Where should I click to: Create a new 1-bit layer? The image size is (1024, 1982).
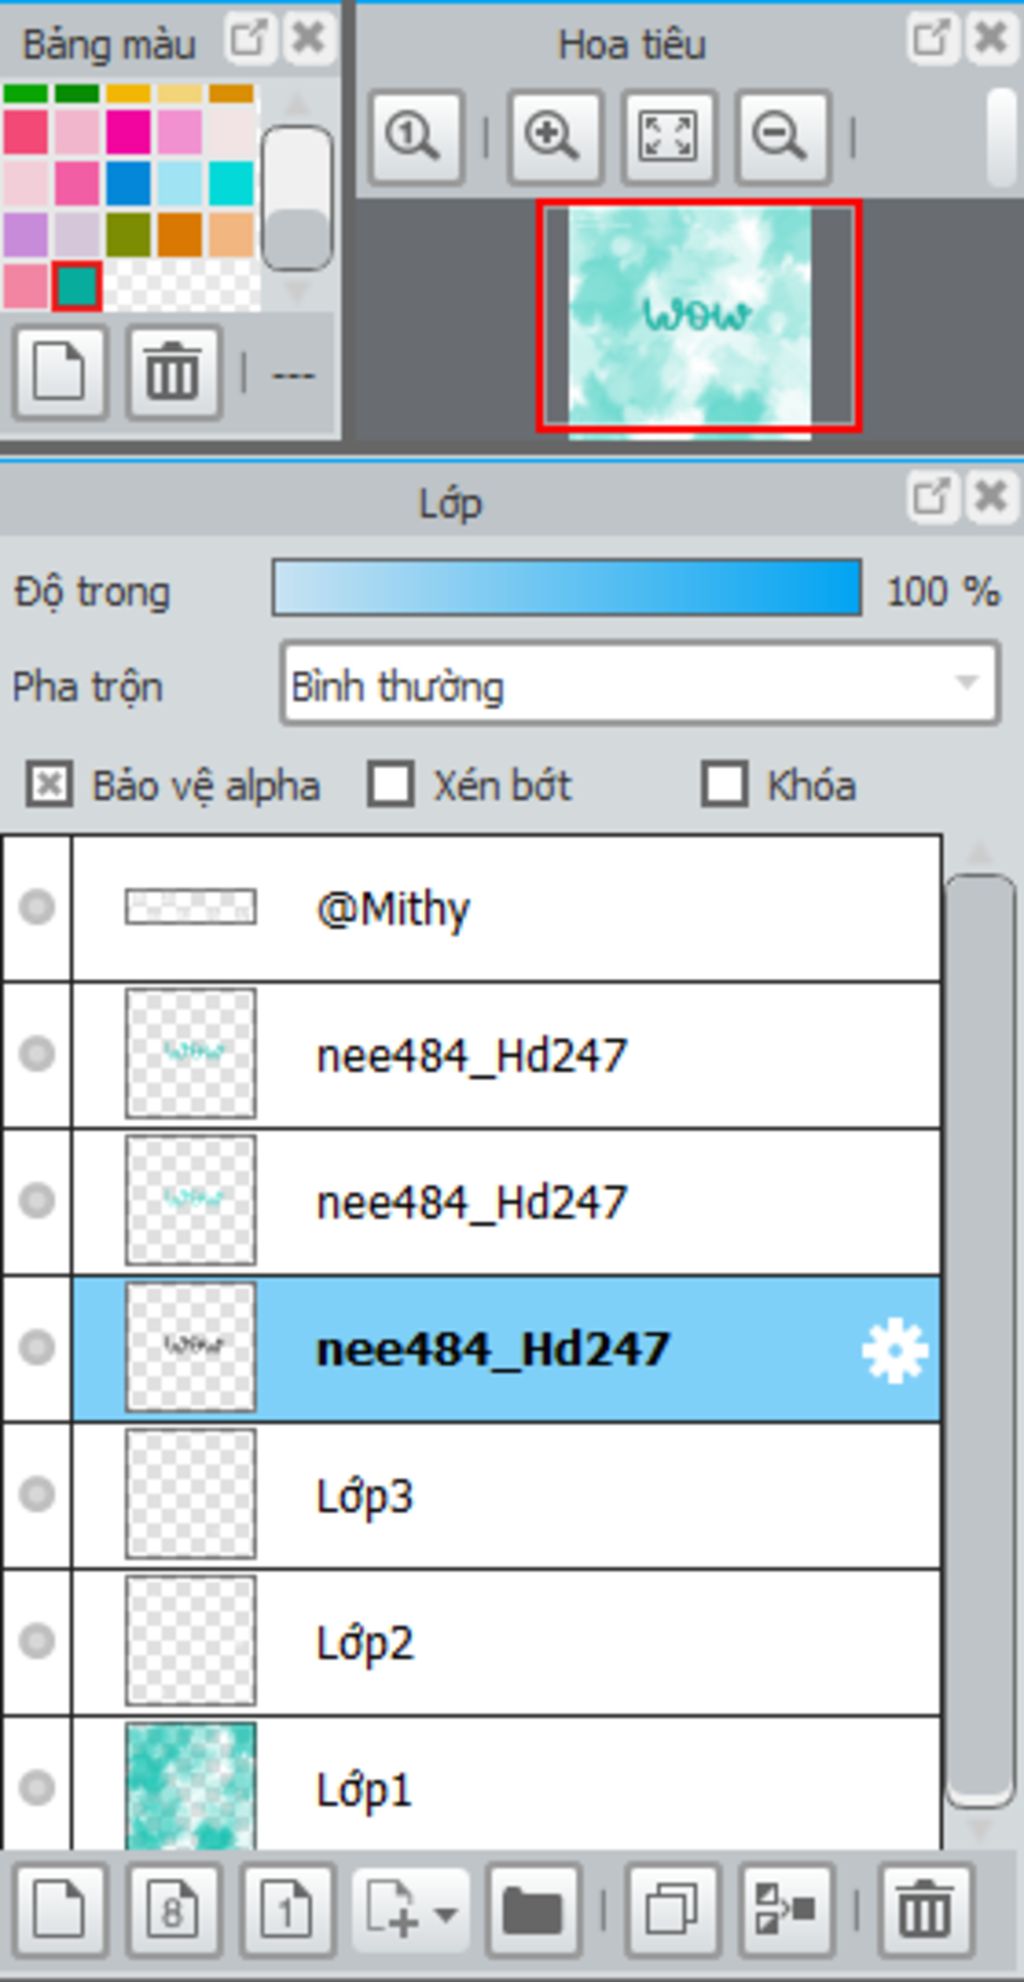288,1911
